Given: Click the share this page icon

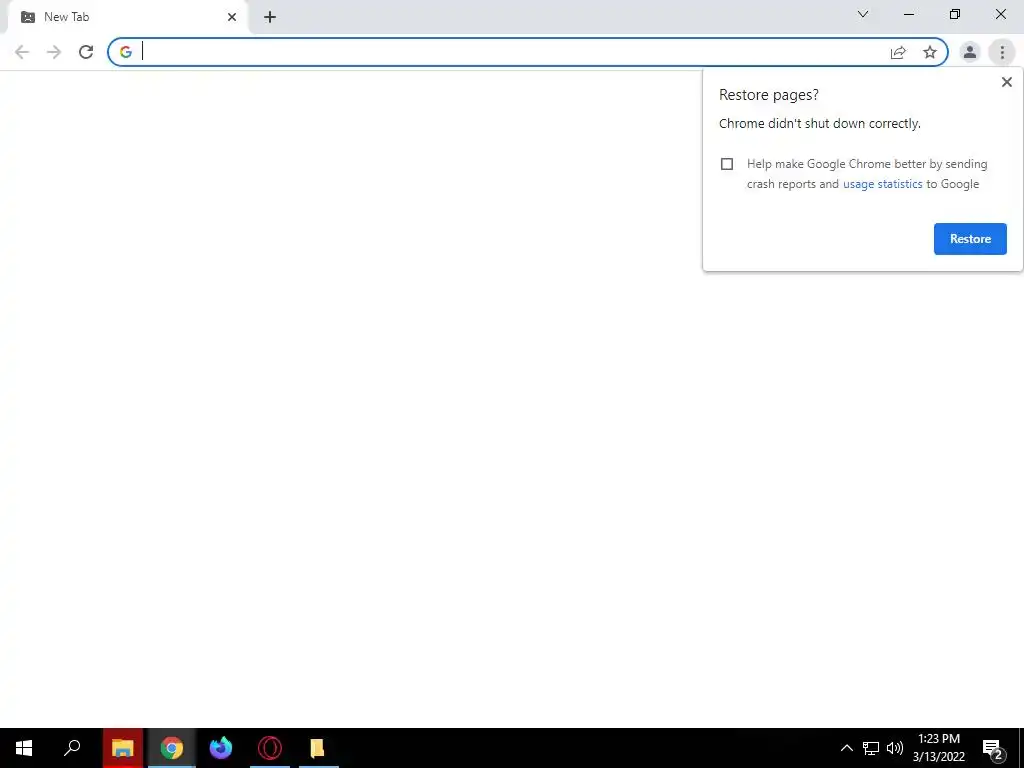Looking at the screenshot, I should [x=898, y=52].
